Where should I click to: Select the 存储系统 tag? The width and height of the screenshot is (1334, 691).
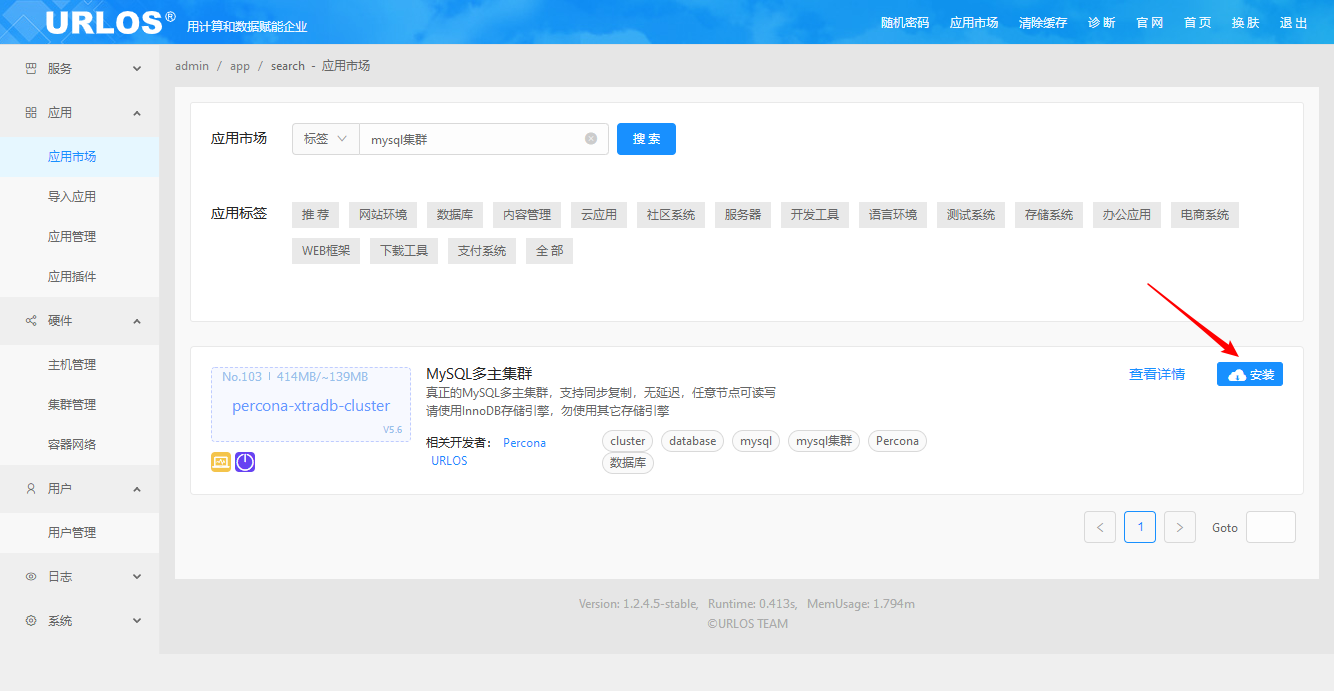(1049, 215)
